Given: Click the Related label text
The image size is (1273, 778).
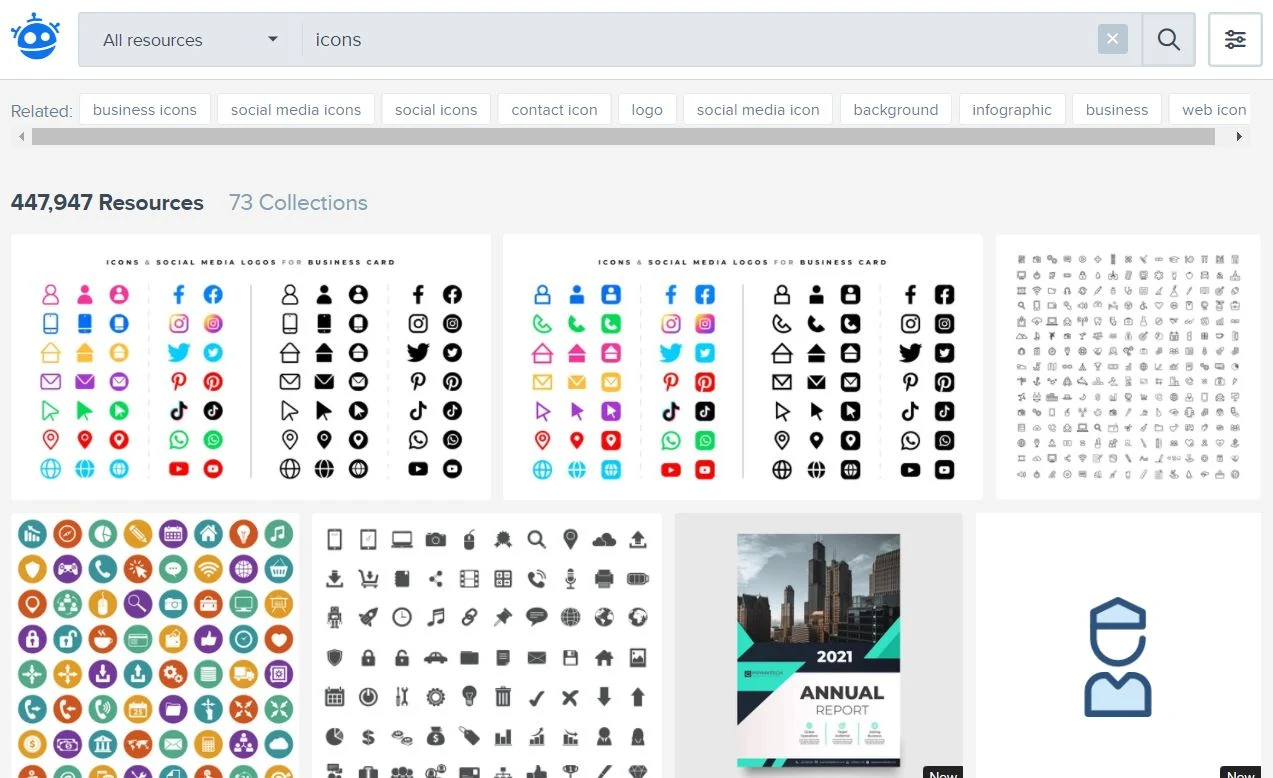Looking at the screenshot, I should coord(41,111).
